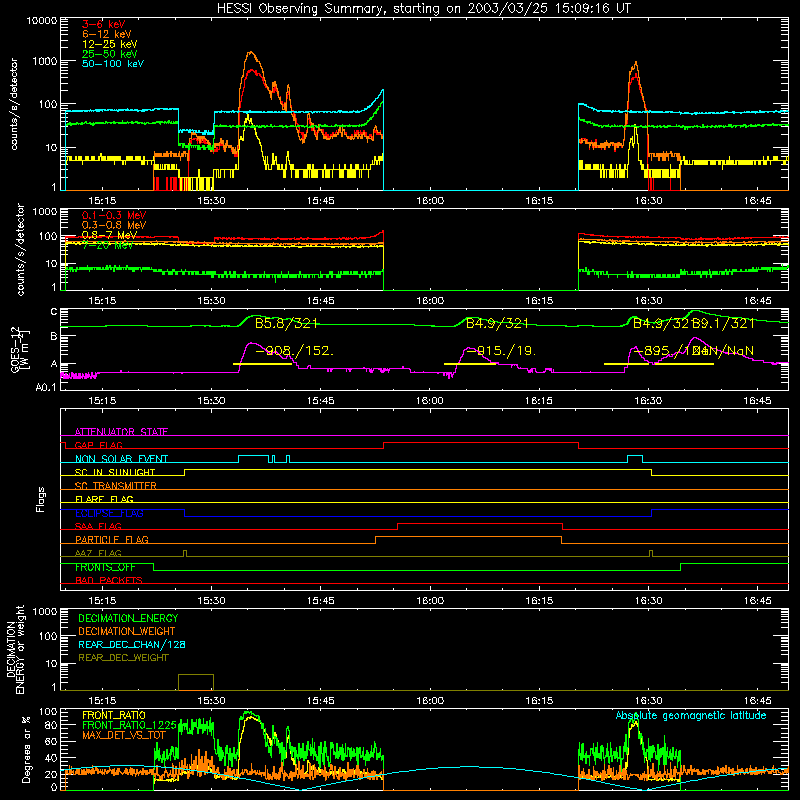Click the AAZ FLAG label
The width and height of the screenshot is (800, 800).
[x=98, y=553]
